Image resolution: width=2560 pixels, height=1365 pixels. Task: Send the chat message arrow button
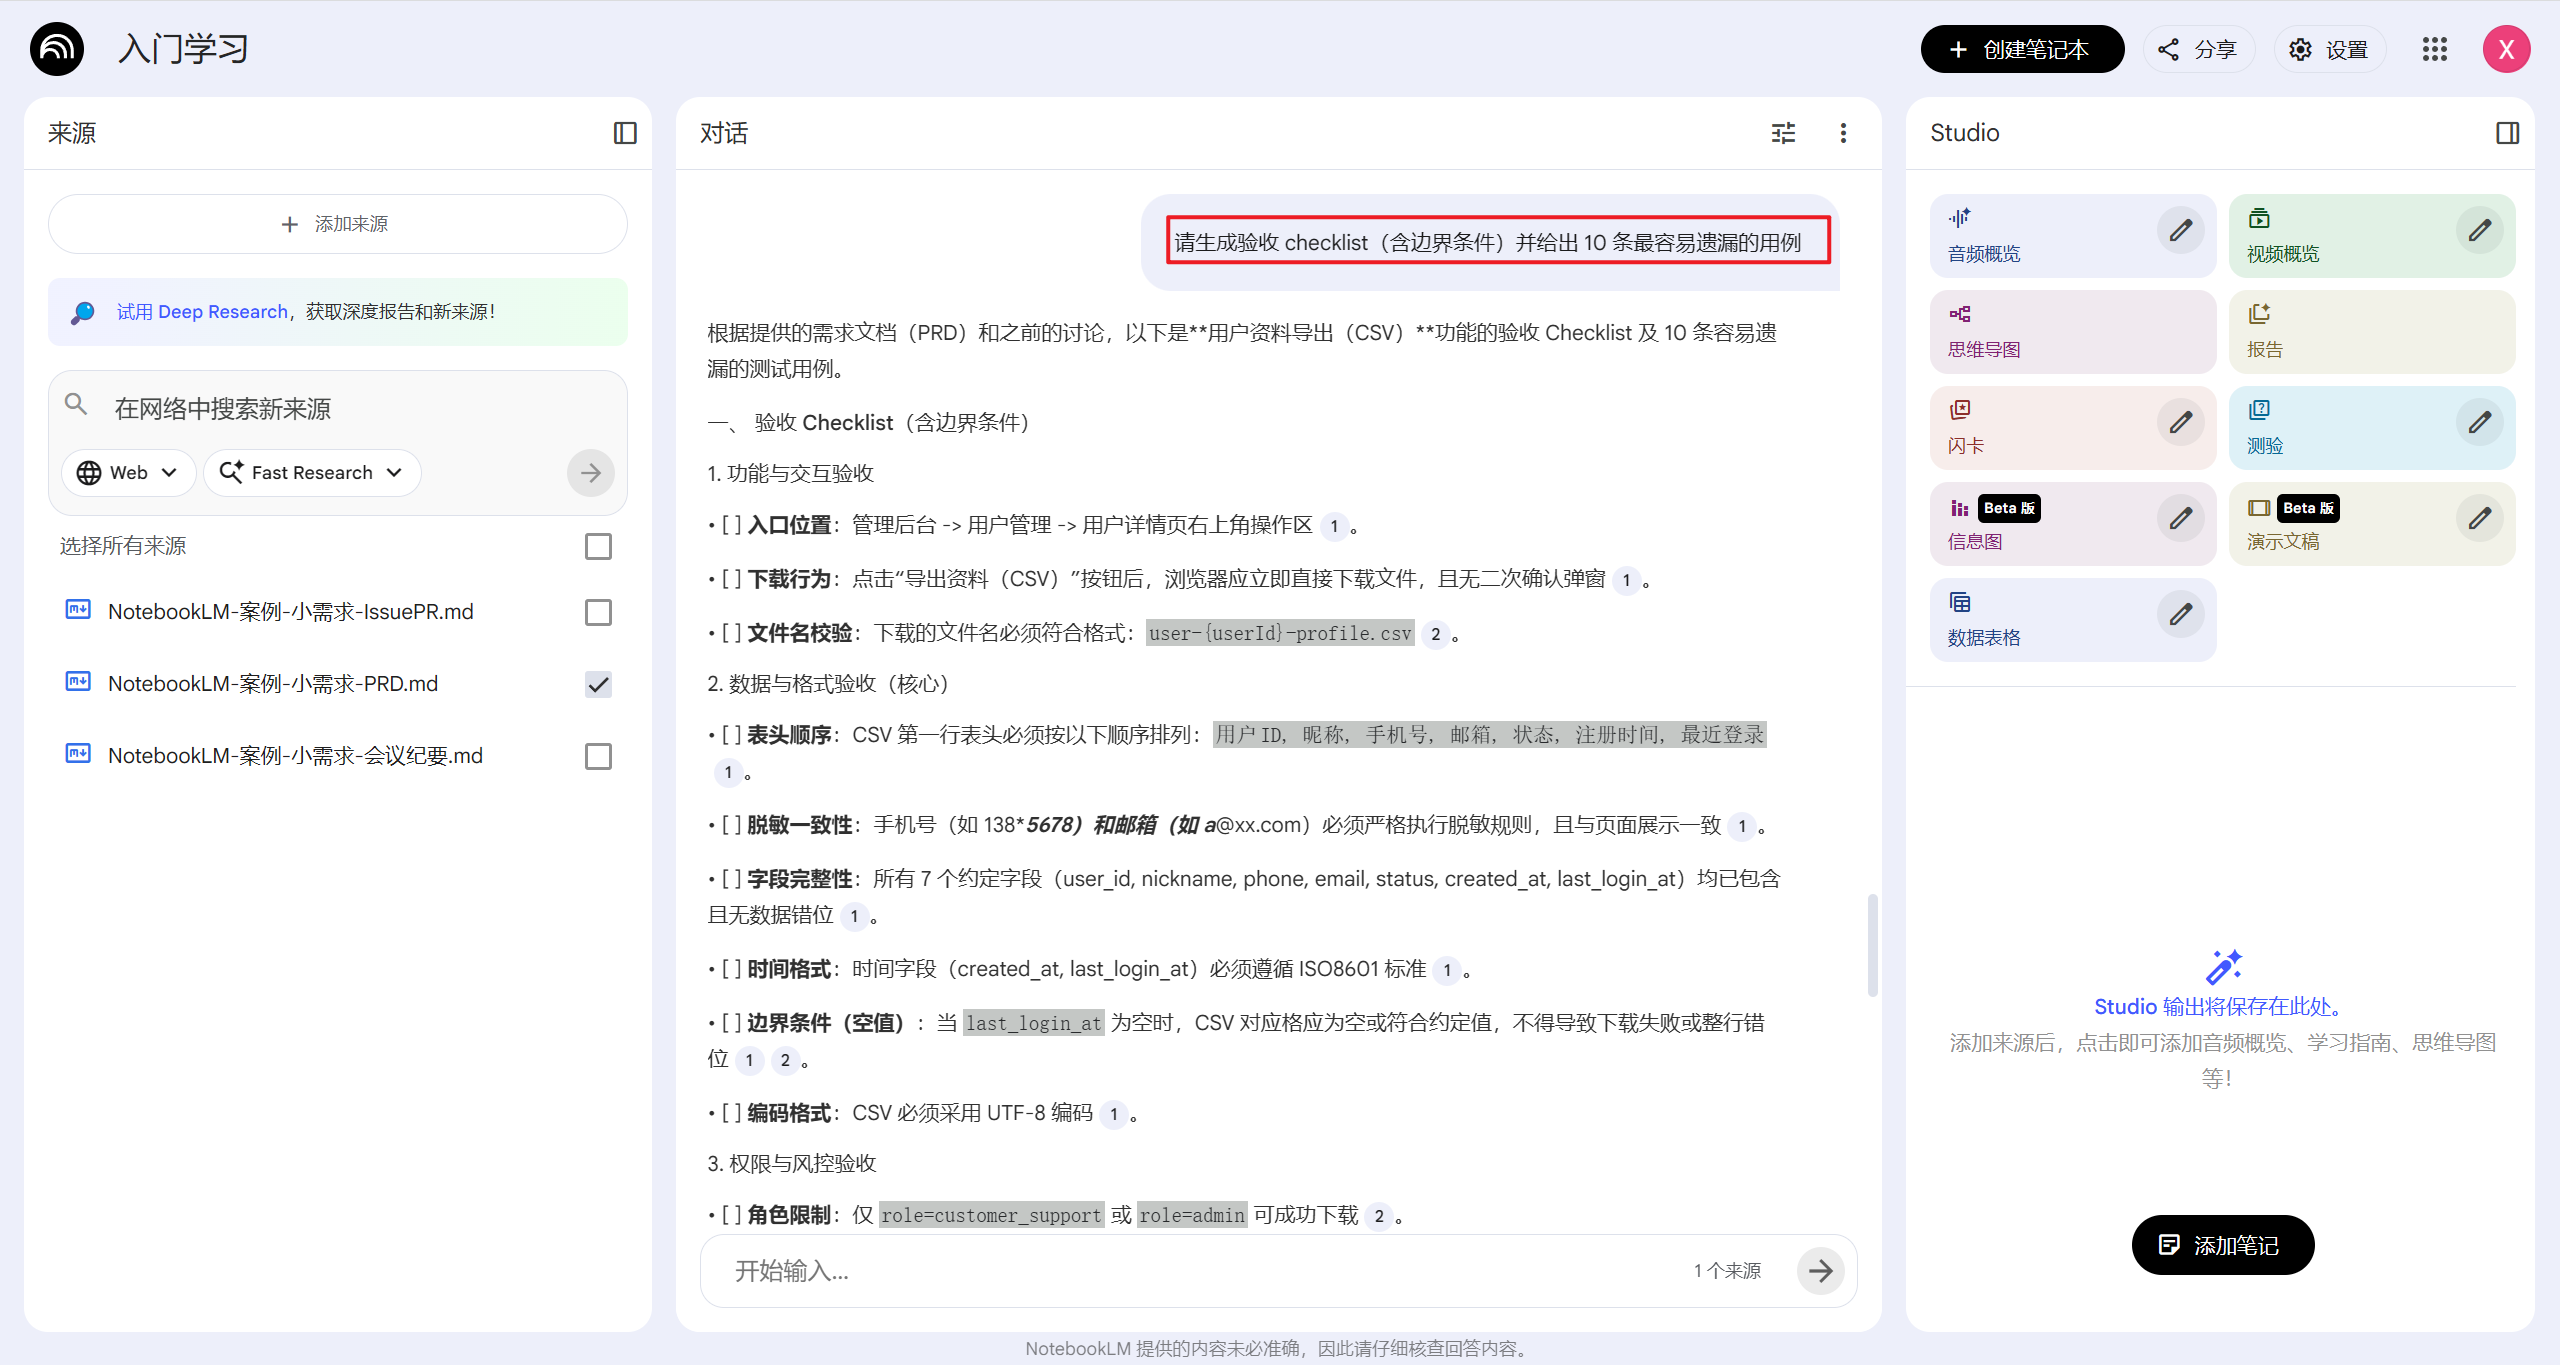(1821, 1270)
